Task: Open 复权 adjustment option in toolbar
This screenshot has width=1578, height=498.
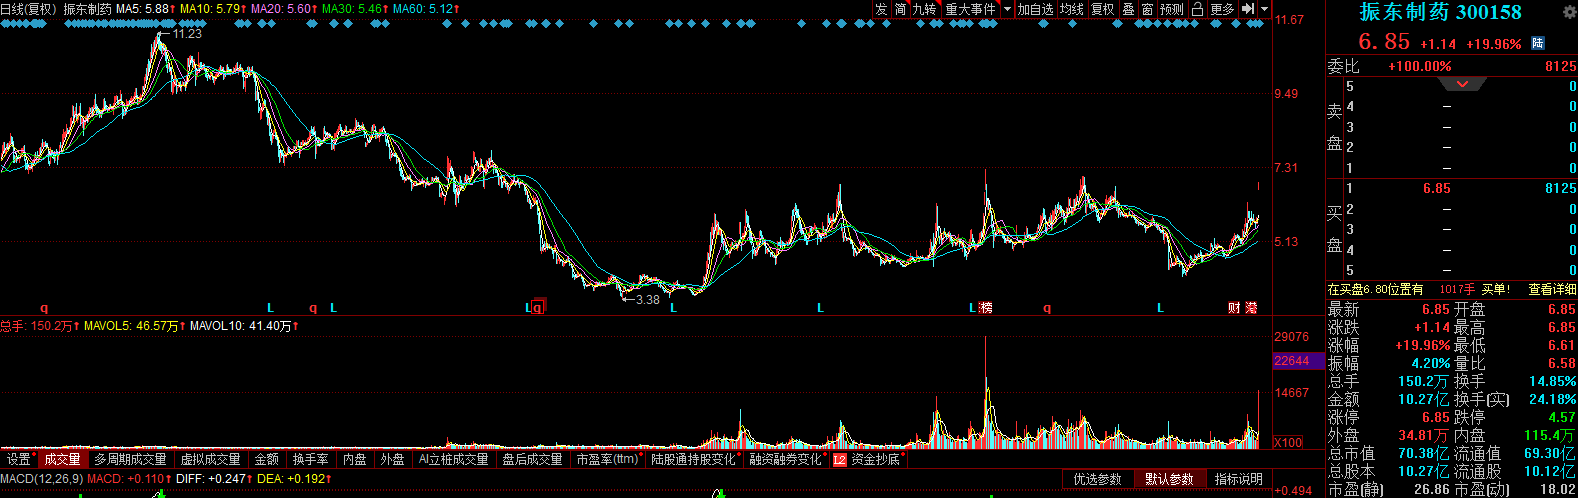Action: [x=1102, y=9]
